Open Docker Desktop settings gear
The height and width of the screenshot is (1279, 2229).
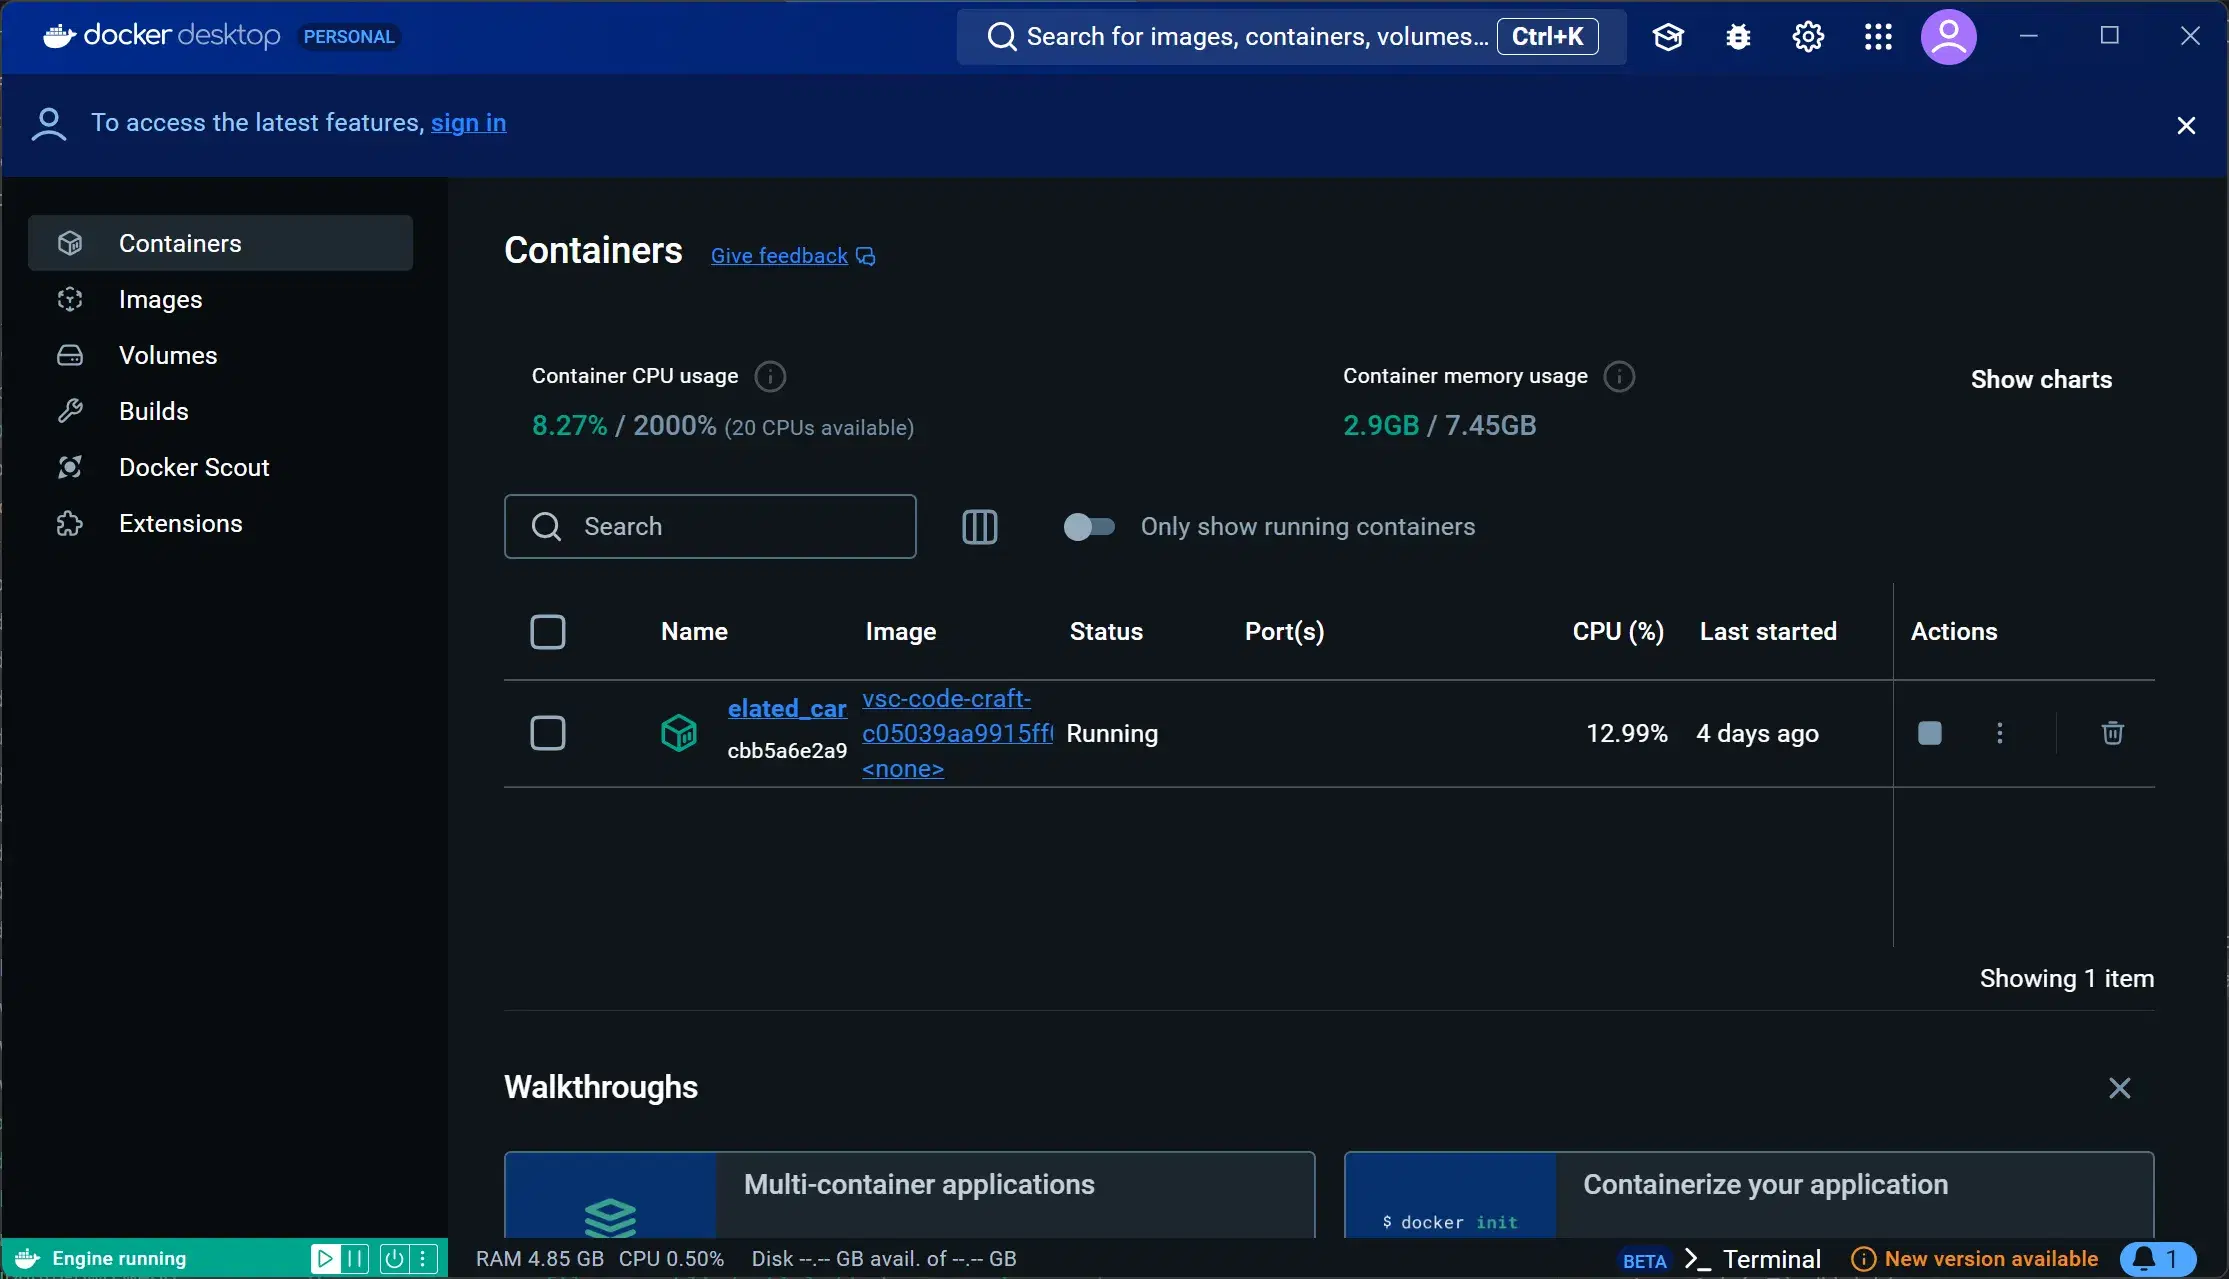click(1808, 37)
